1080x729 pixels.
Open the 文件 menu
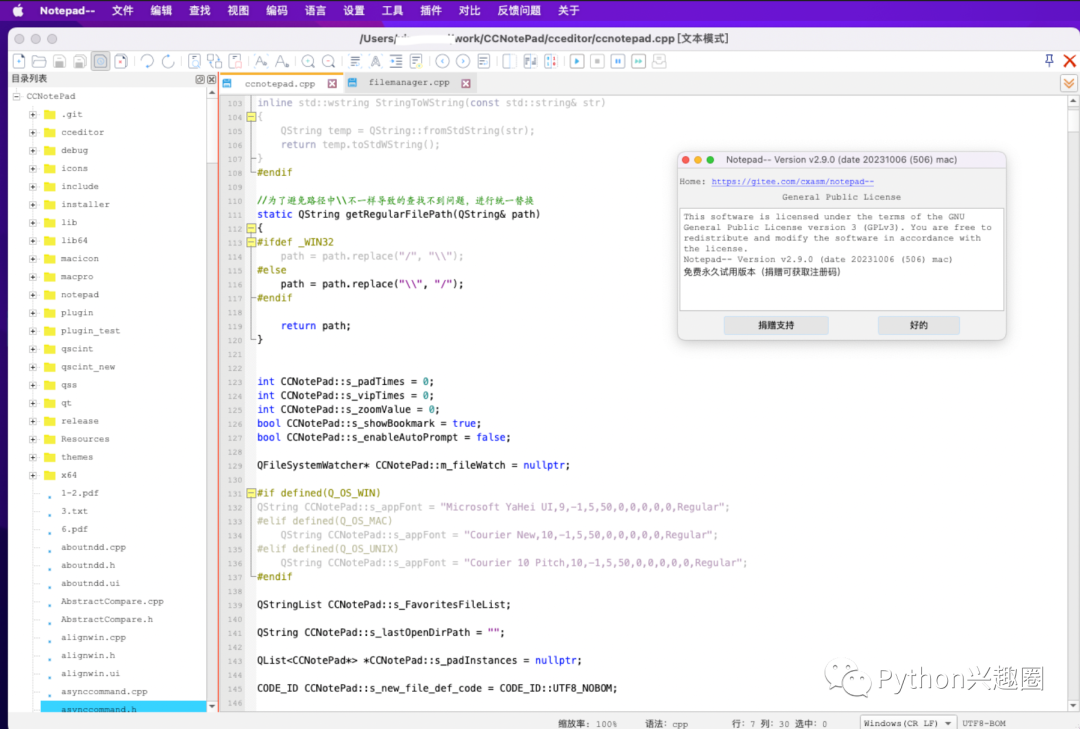[122, 10]
